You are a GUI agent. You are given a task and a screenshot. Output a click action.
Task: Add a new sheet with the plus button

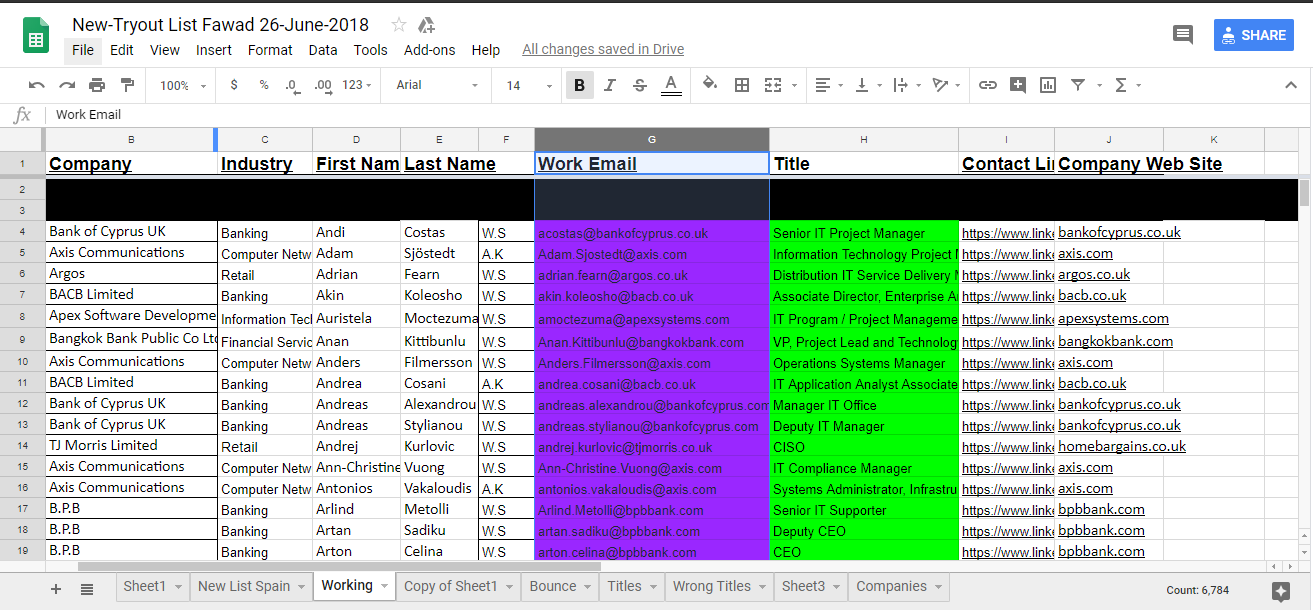(x=55, y=588)
